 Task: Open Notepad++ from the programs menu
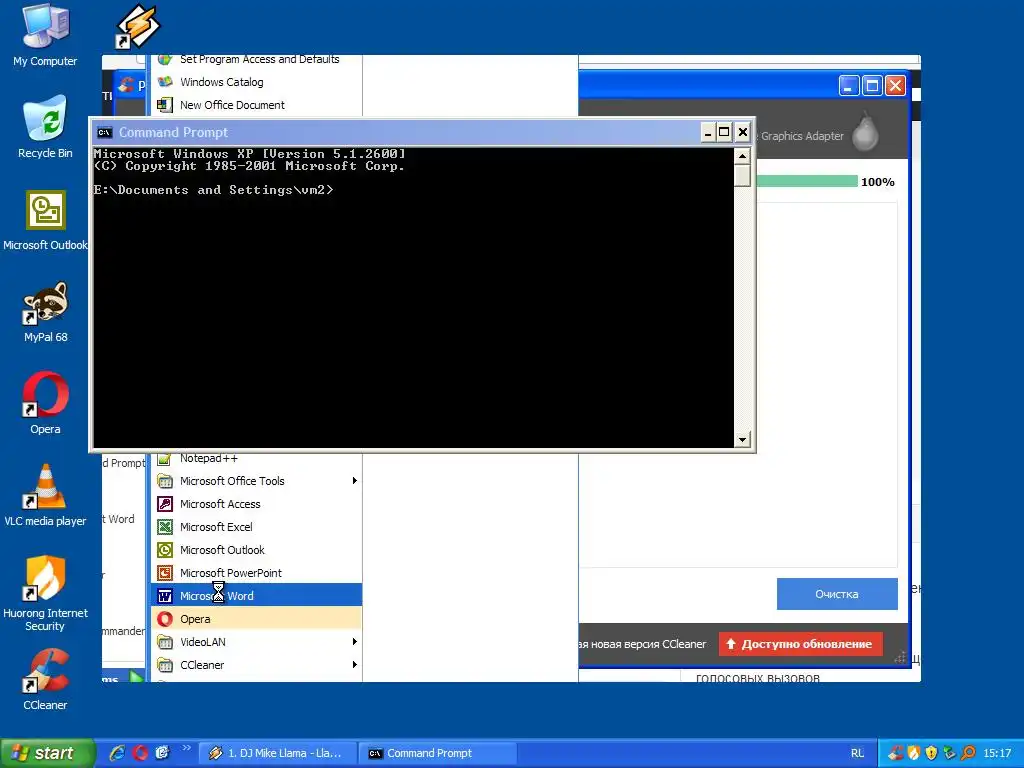point(257,458)
